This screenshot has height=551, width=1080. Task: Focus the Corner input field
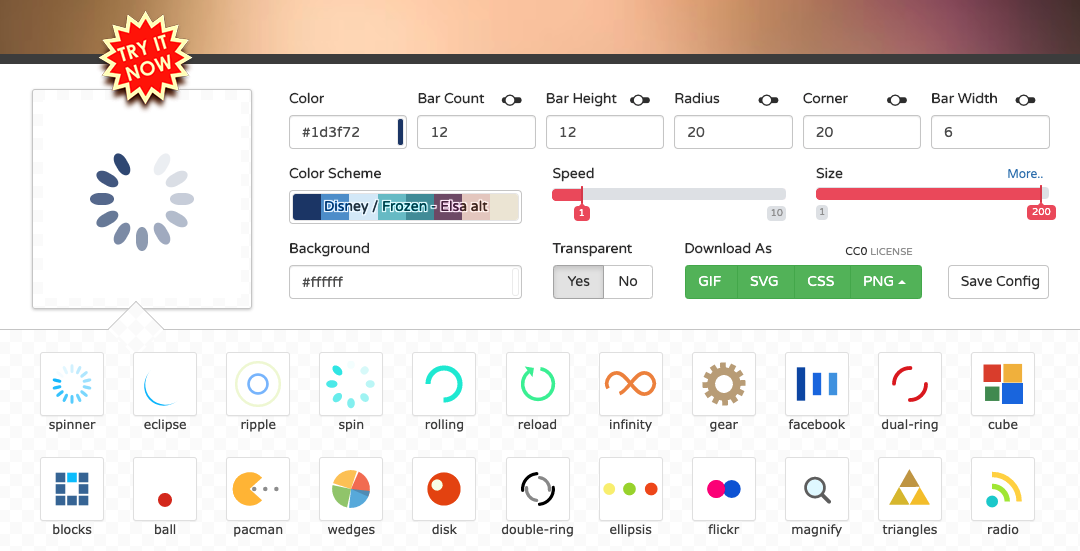click(862, 132)
